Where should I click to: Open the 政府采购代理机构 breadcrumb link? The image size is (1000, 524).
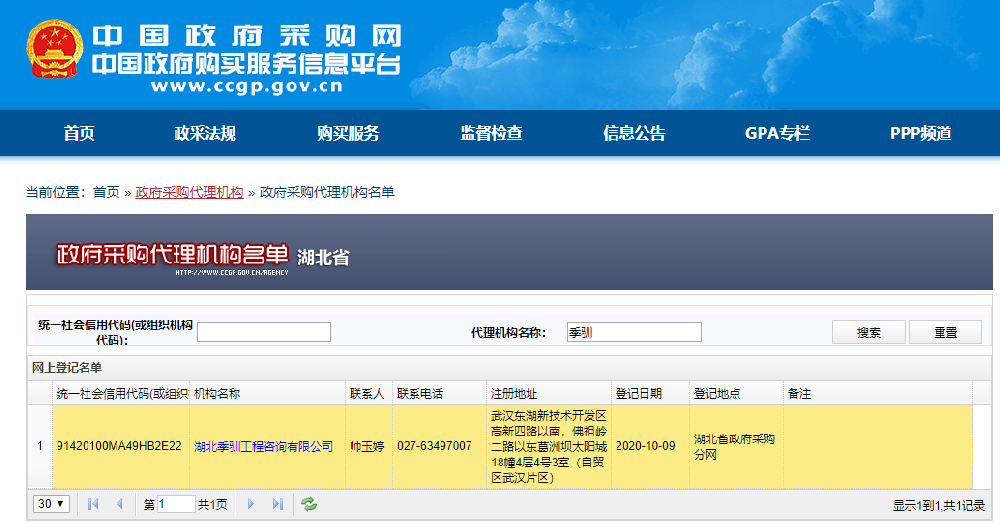click(189, 192)
